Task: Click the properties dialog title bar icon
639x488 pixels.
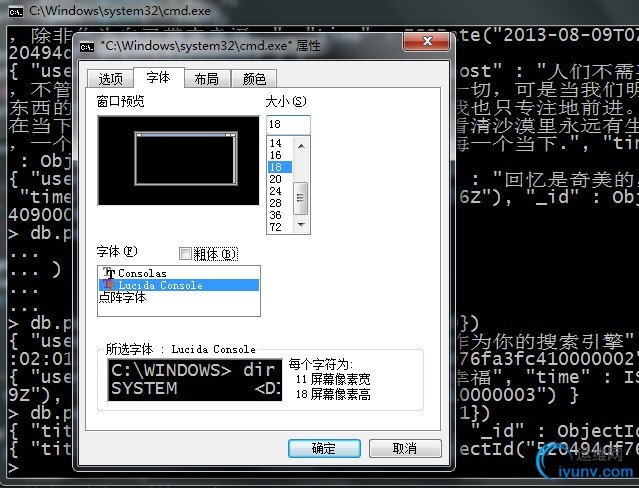Action: coord(87,46)
